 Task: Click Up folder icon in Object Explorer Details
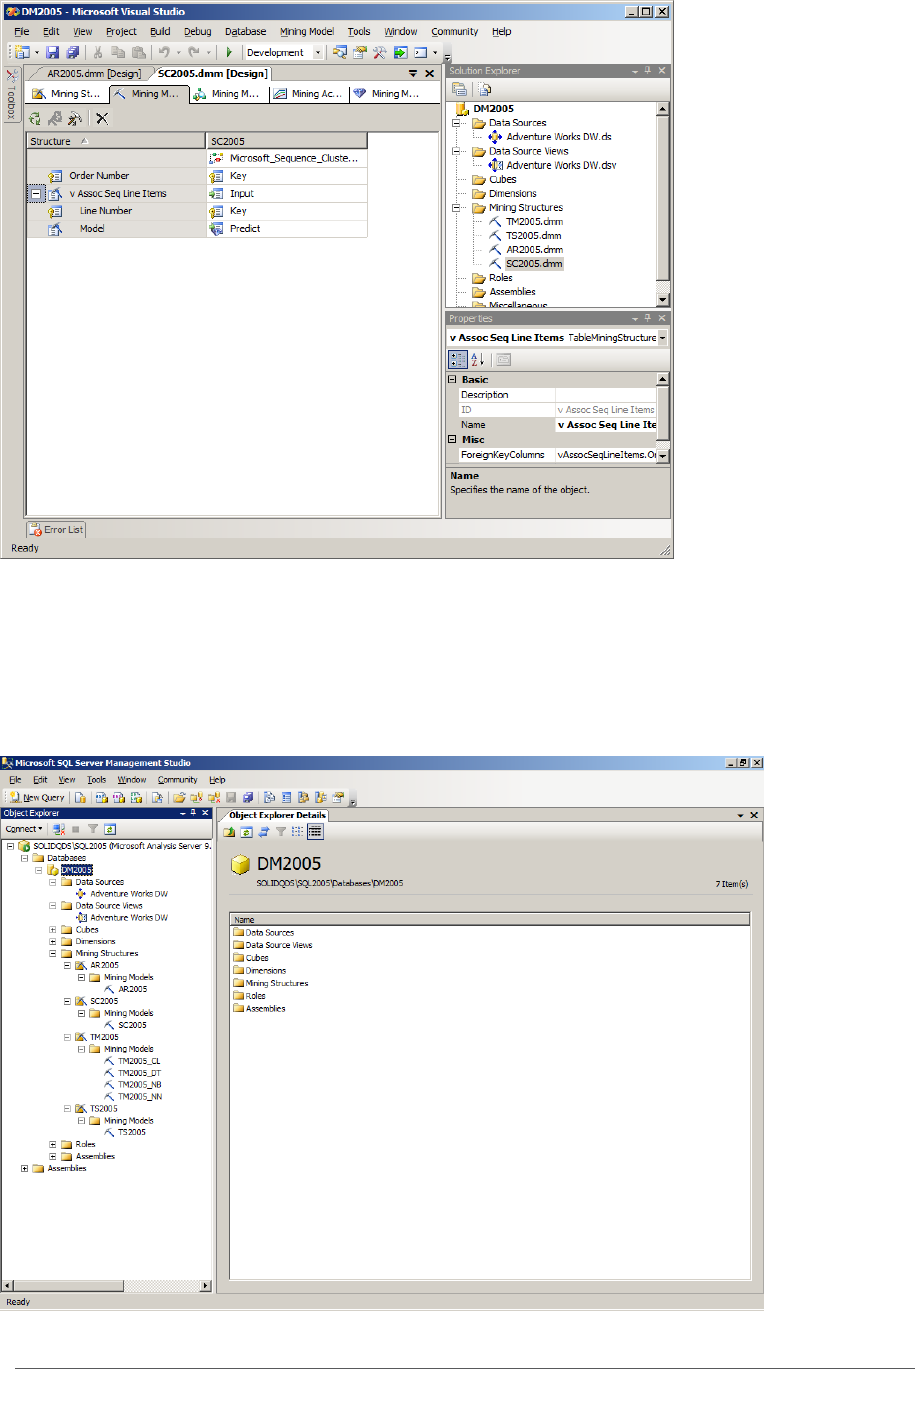tap(229, 831)
